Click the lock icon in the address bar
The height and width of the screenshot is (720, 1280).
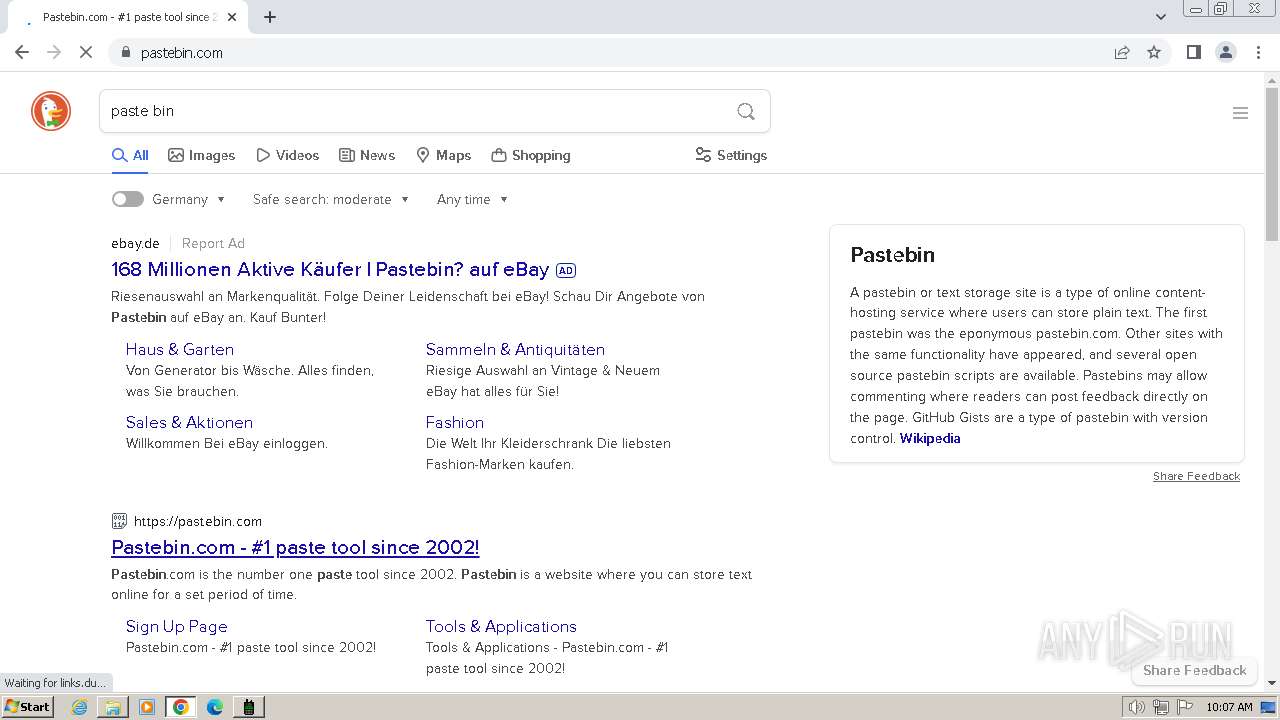[125, 52]
